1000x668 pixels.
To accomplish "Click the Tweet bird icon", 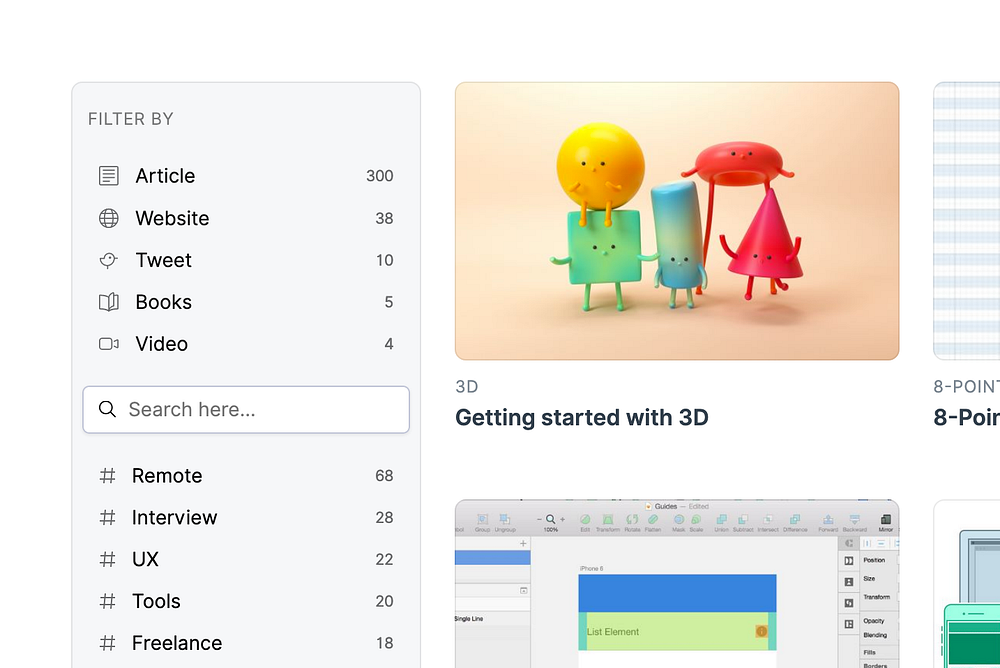I will click(x=108, y=260).
